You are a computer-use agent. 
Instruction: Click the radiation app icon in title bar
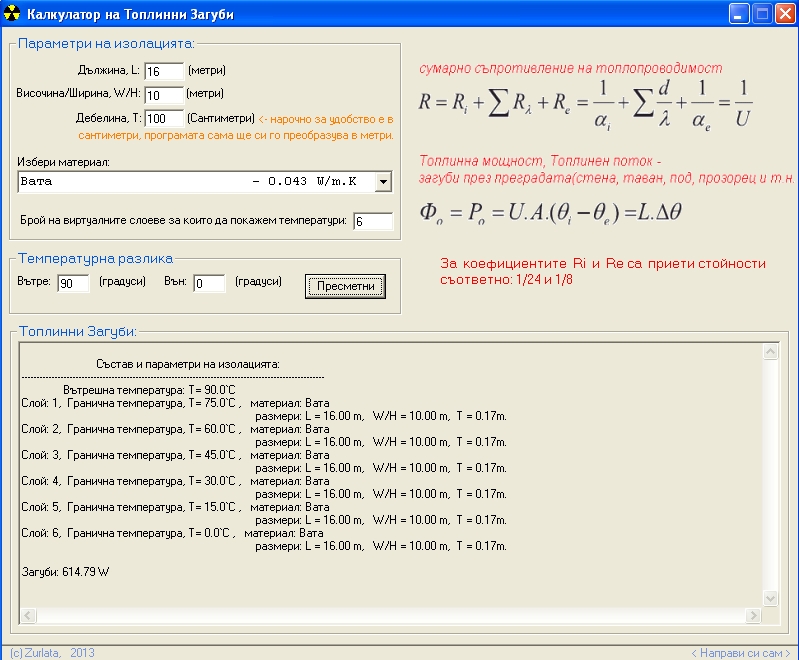click(x=12, y=14)
